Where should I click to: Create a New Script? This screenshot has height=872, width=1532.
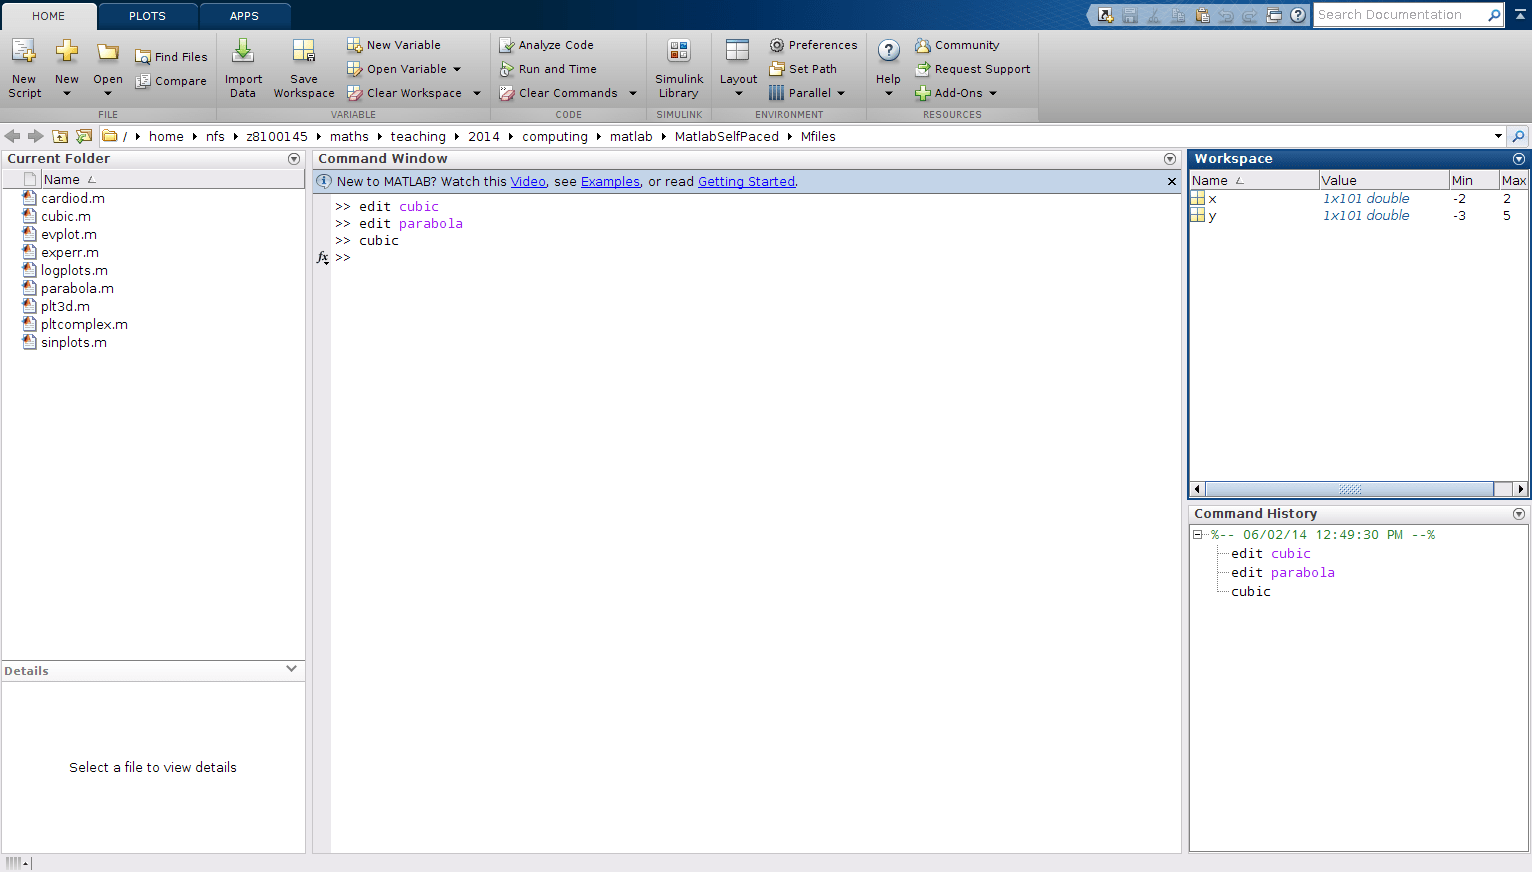(x=23, y=67)
